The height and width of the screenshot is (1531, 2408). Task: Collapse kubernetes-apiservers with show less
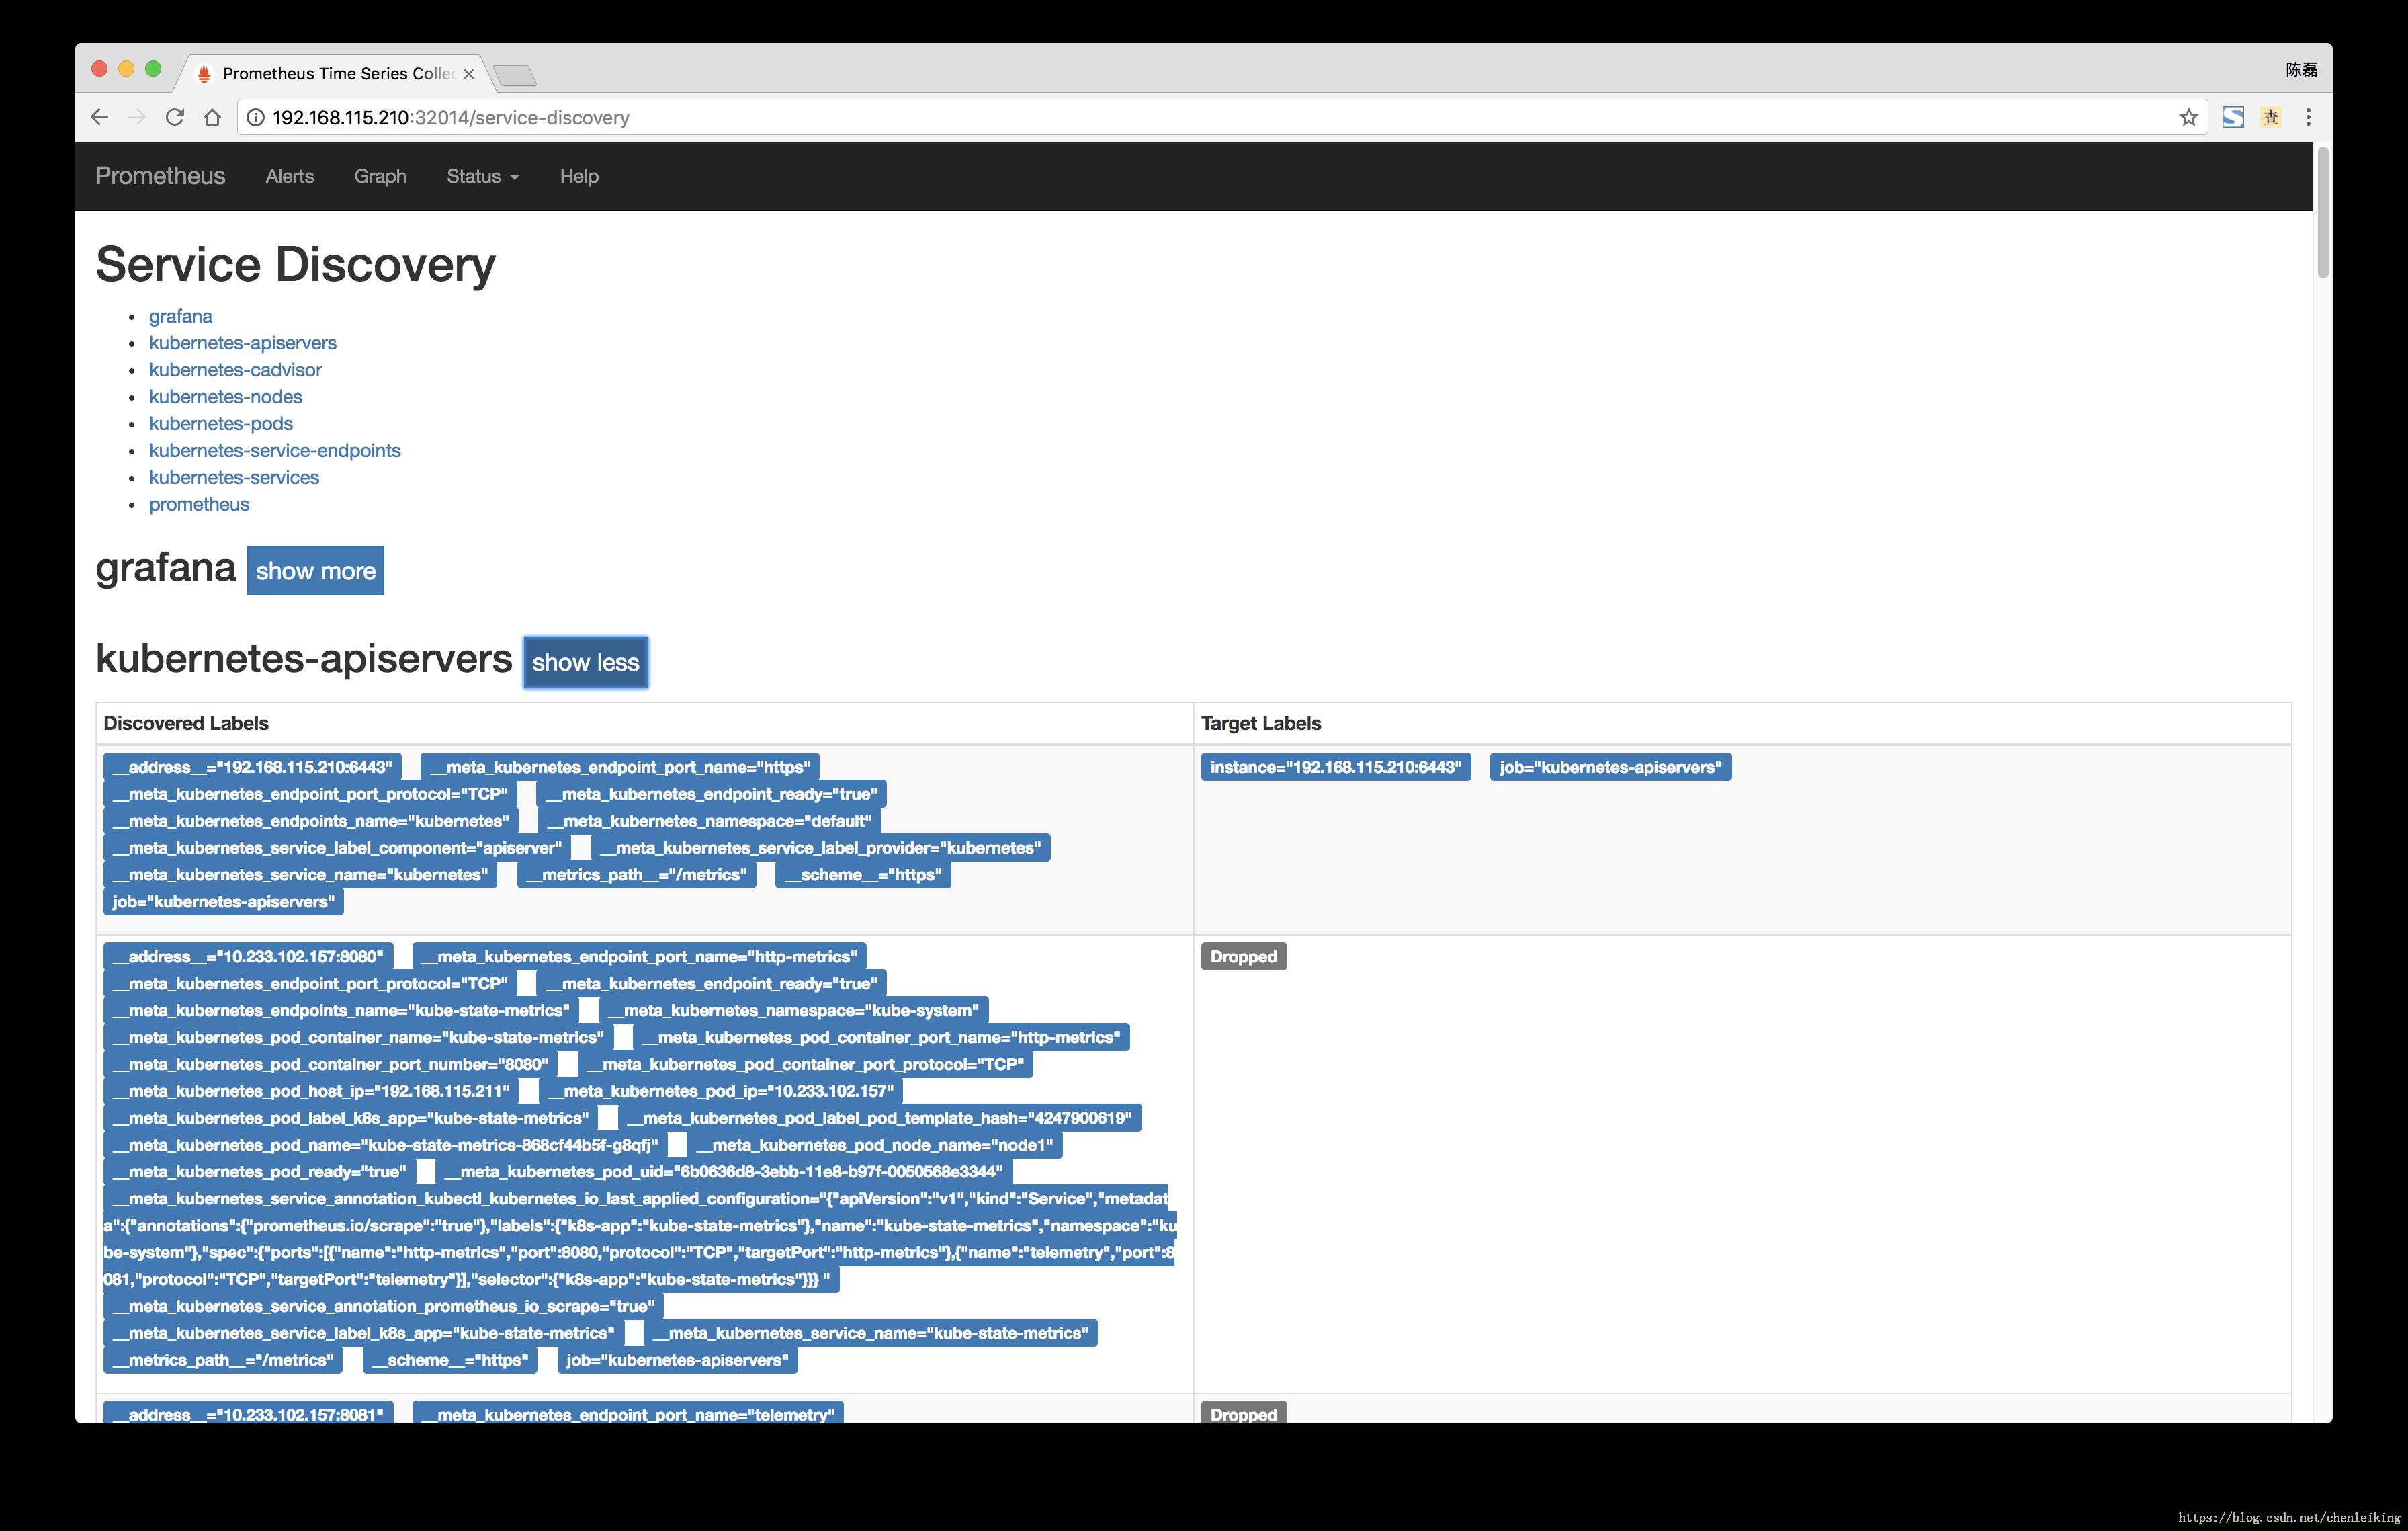[x=585, y=662]
